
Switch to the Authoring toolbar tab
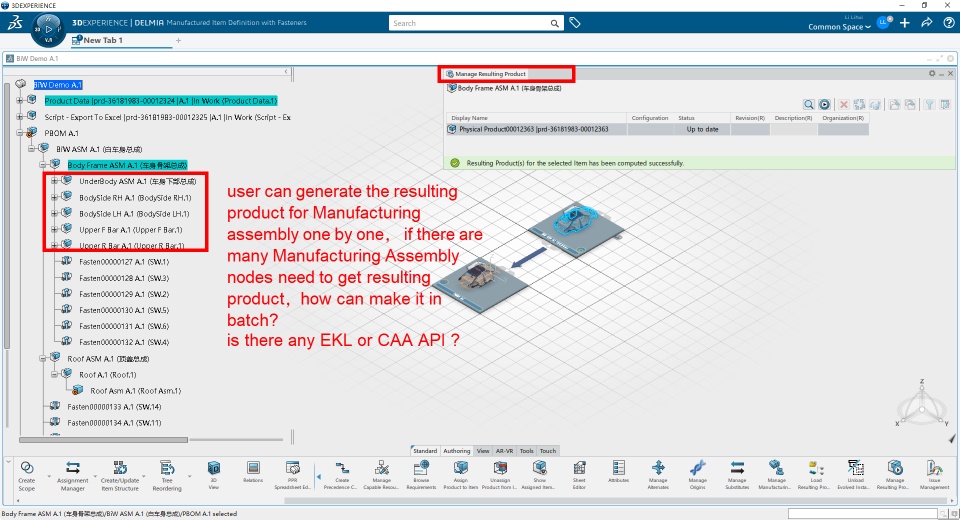[457, 451]
